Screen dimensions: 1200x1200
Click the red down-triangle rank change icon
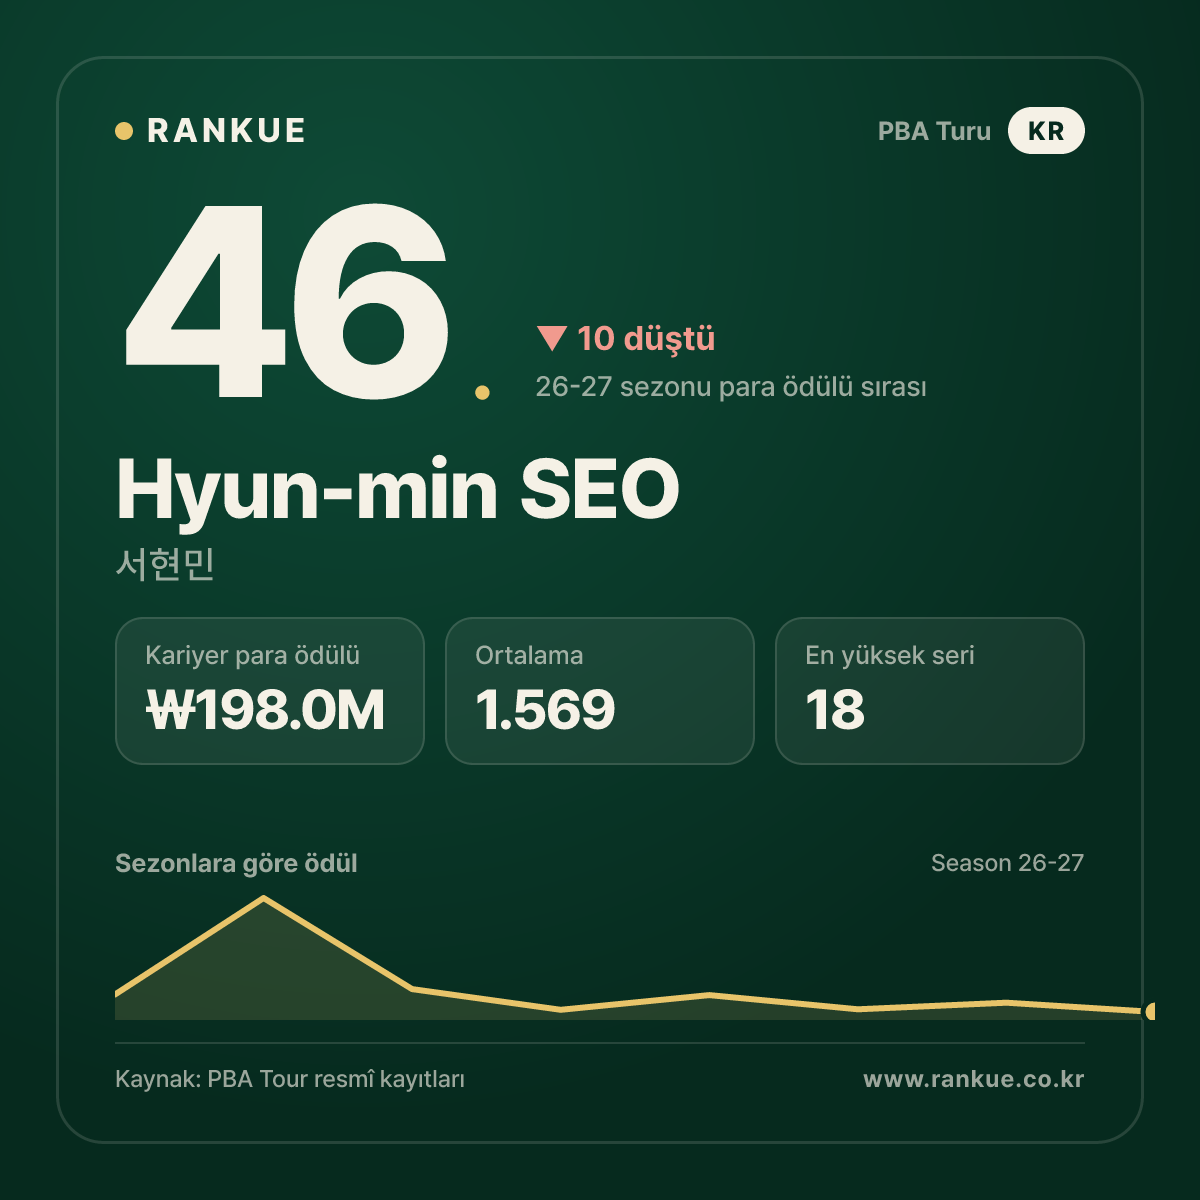tap(552, 338)
